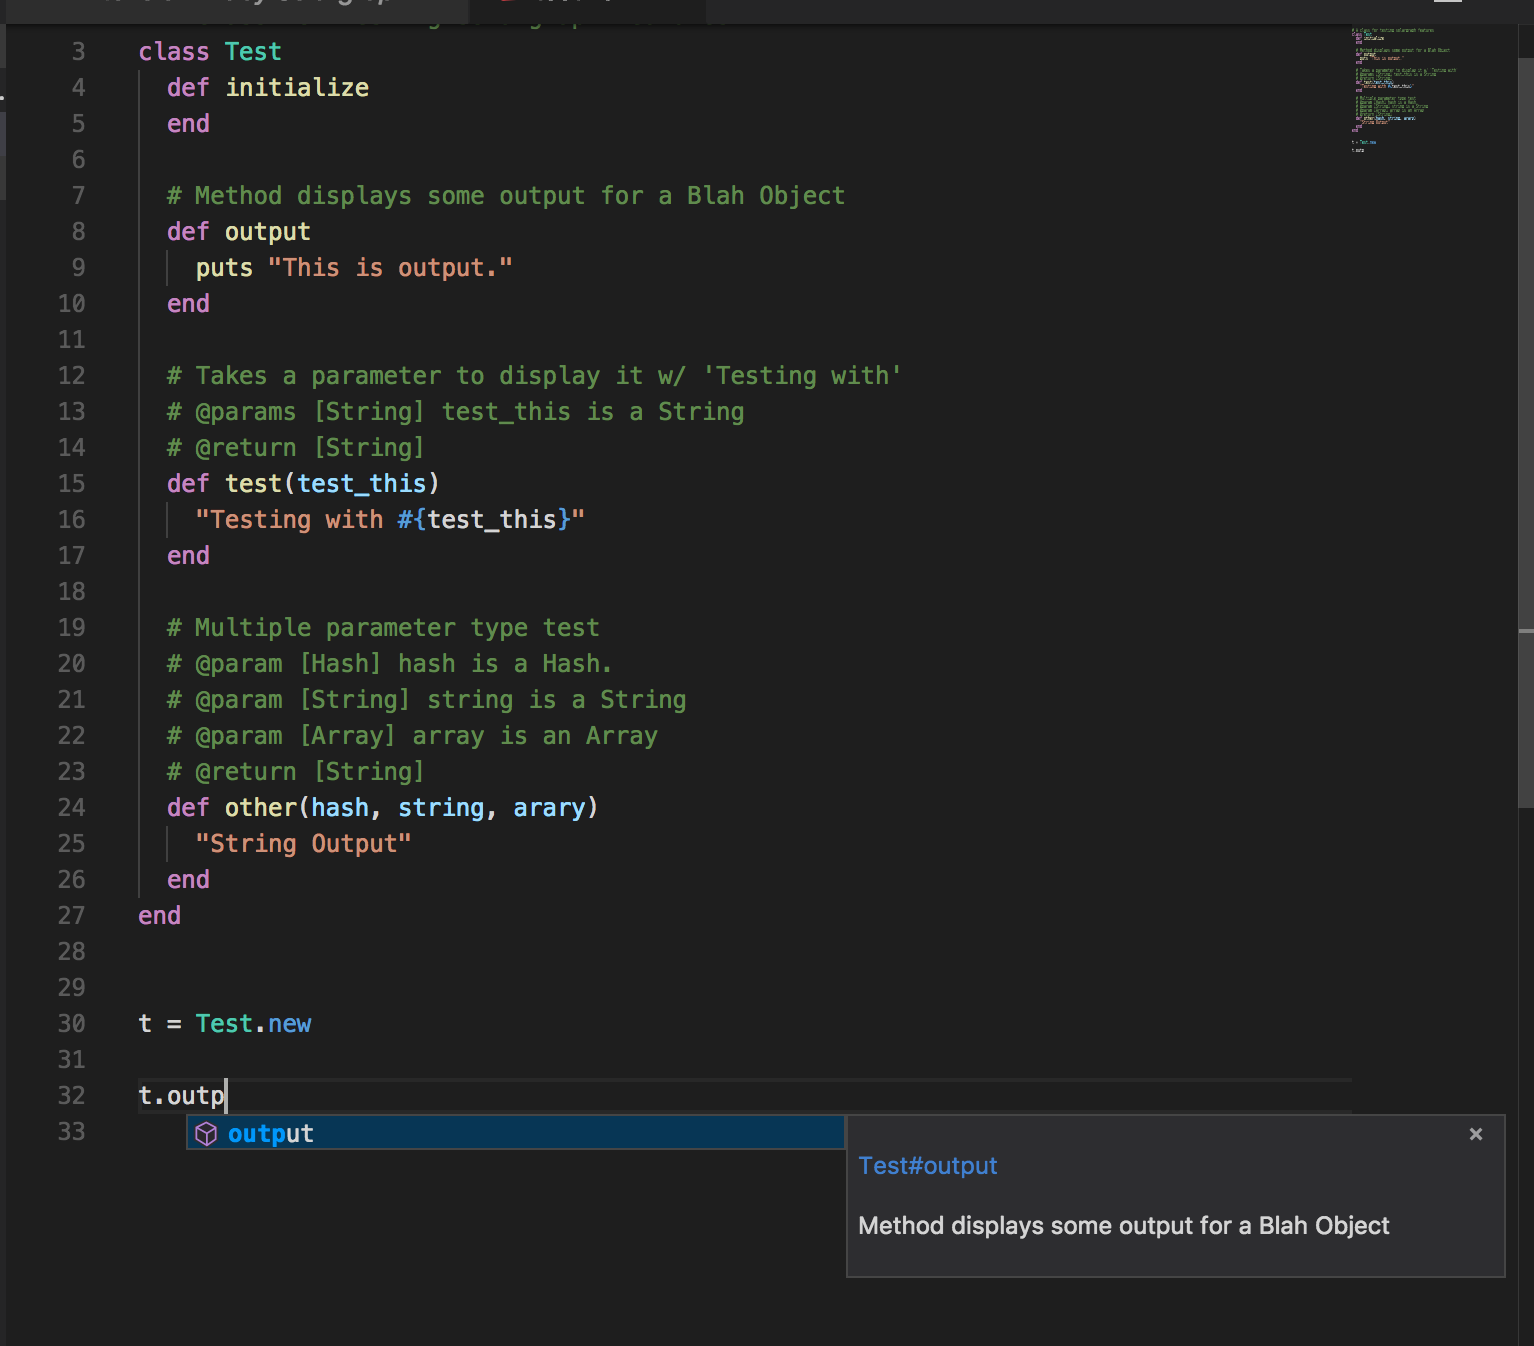Click the puts statement on line 9

pos(222,267)
